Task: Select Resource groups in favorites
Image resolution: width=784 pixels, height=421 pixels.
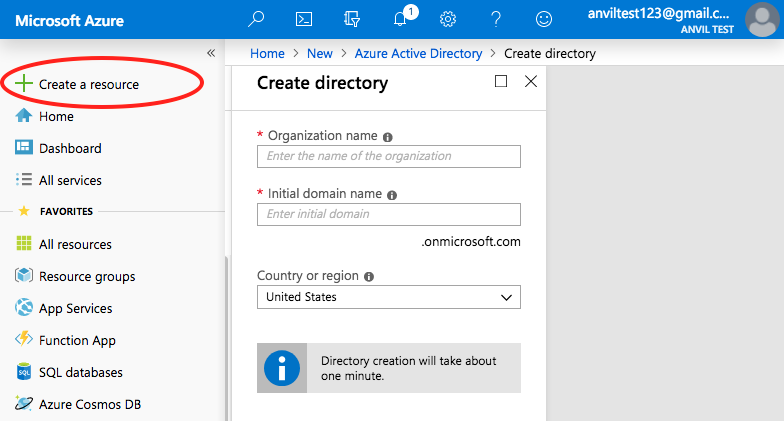Action: coord(87,276)
